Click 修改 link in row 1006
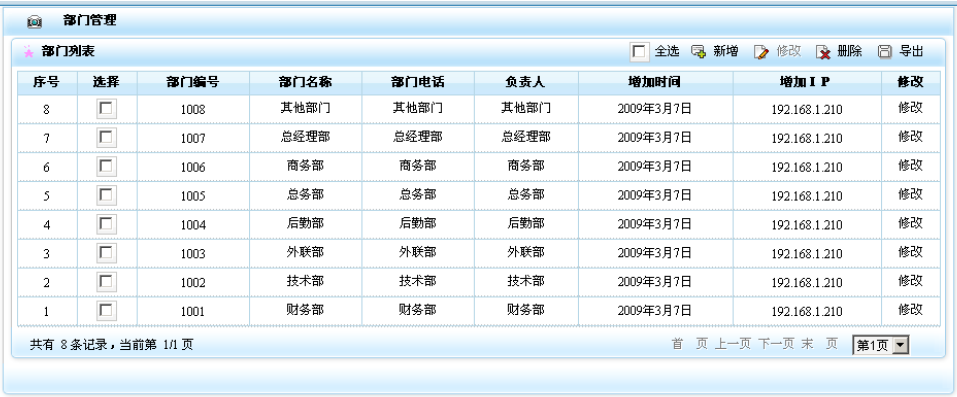The height and width of the screenshot is (397, 957). point(910,165)
